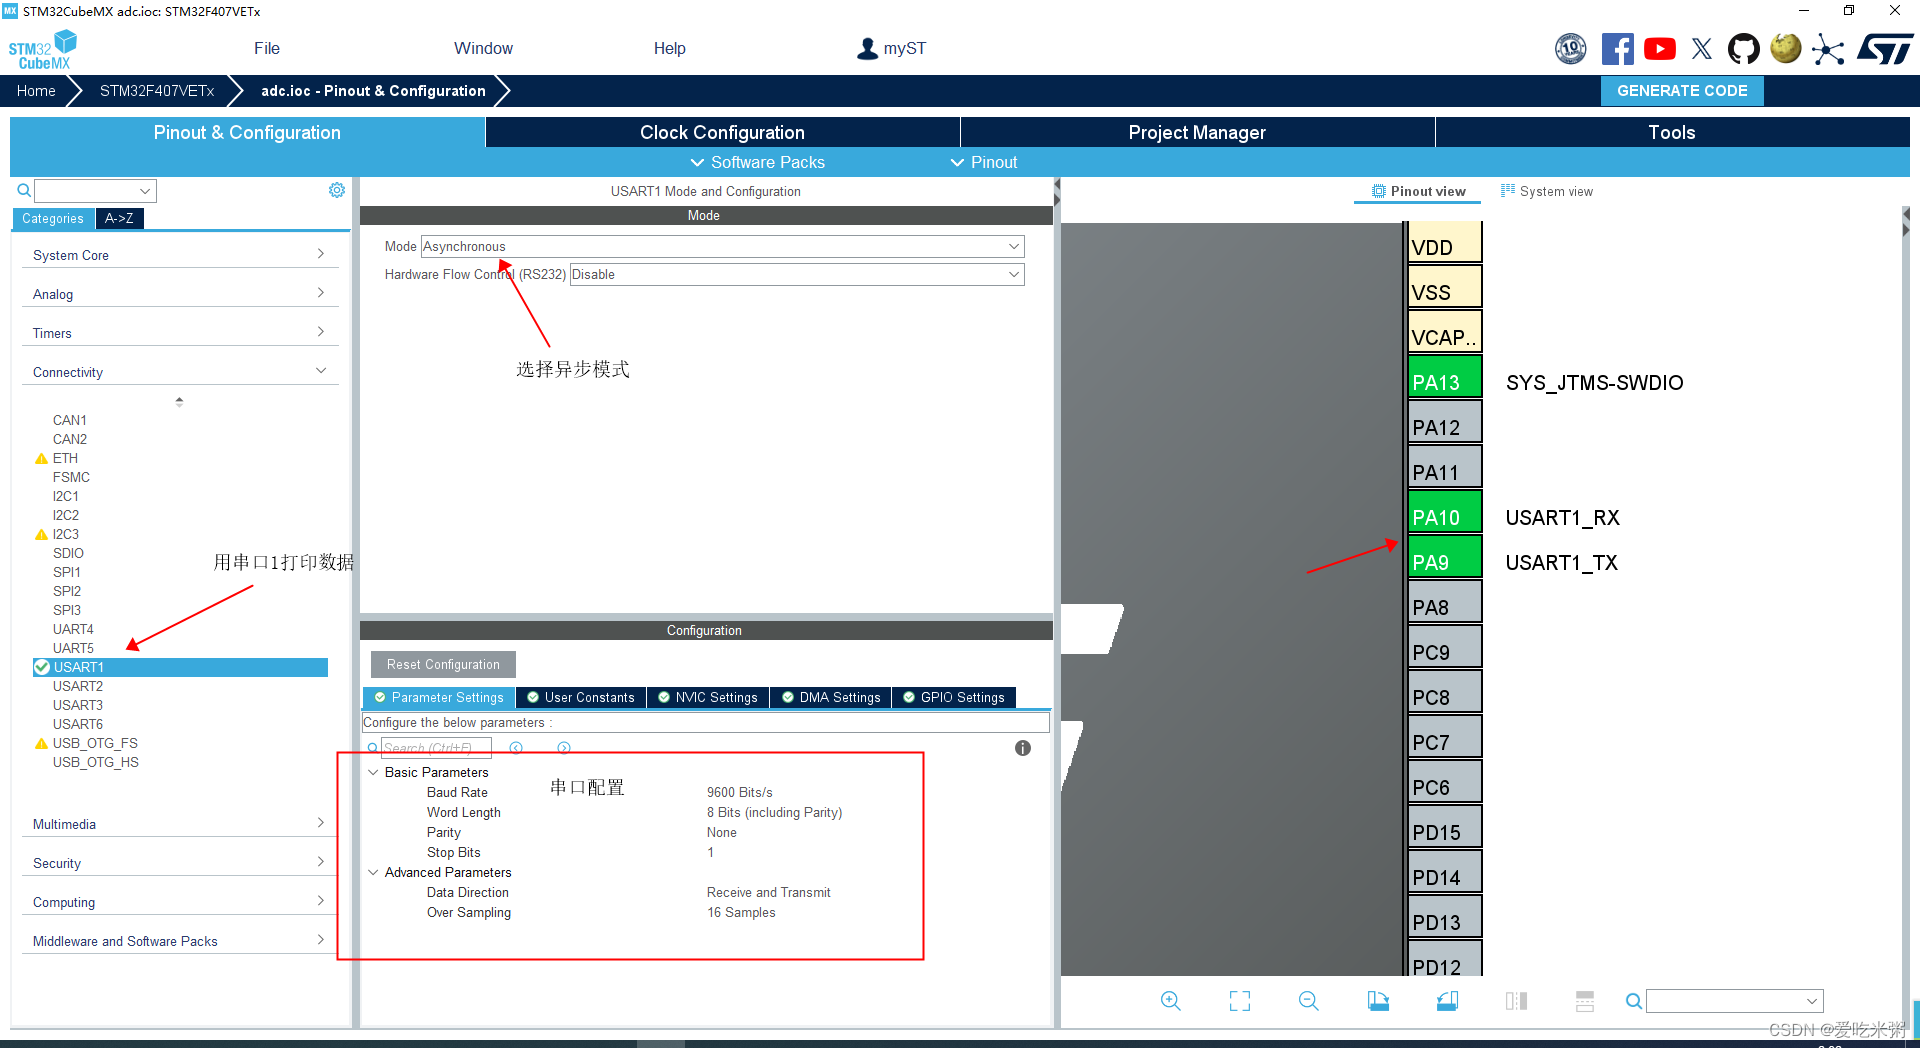Open the Facebook icon link

click(1617, 48)
